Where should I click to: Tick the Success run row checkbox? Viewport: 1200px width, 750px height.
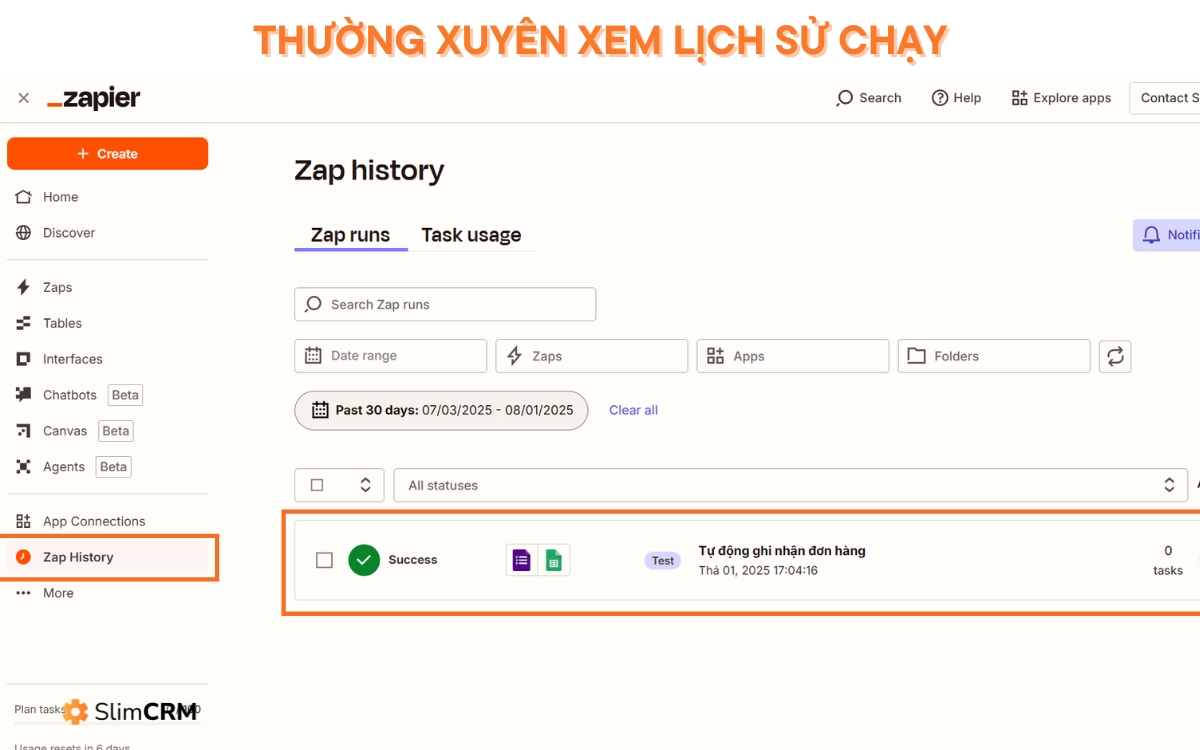(x=324, y=560)
